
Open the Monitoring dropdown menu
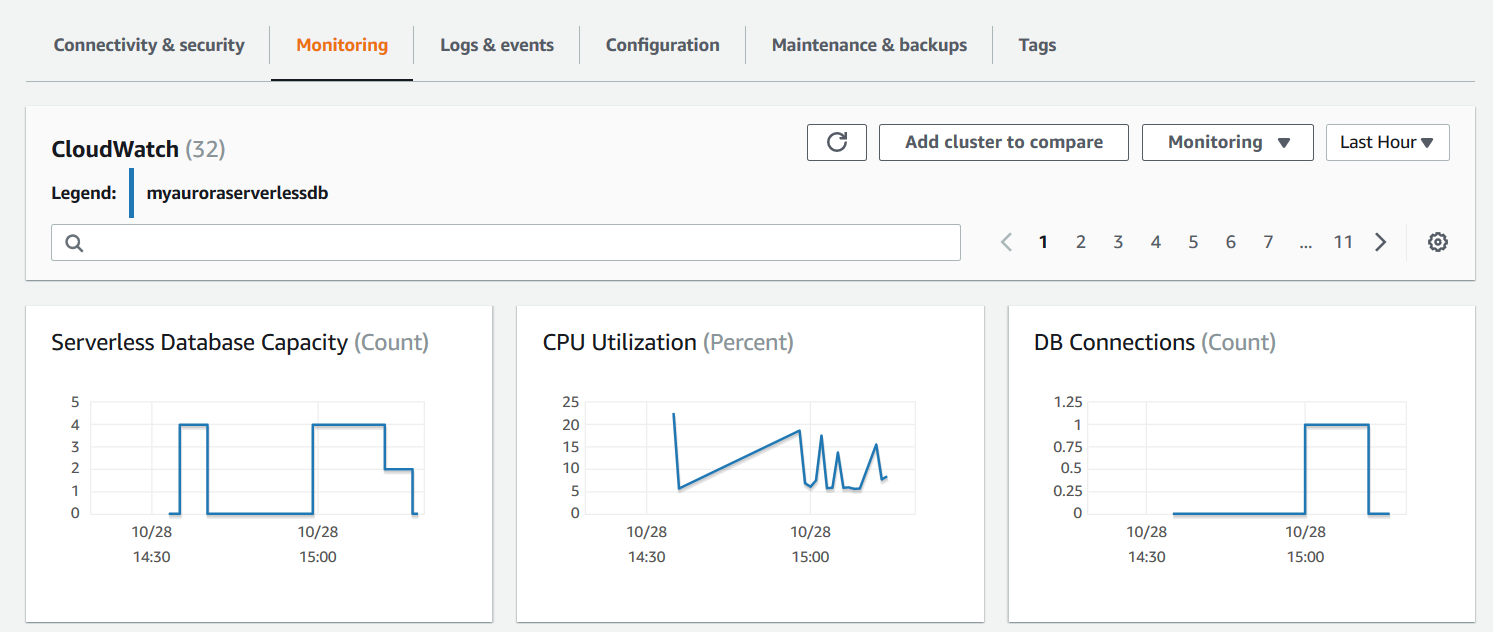(x=1226, y=142)
